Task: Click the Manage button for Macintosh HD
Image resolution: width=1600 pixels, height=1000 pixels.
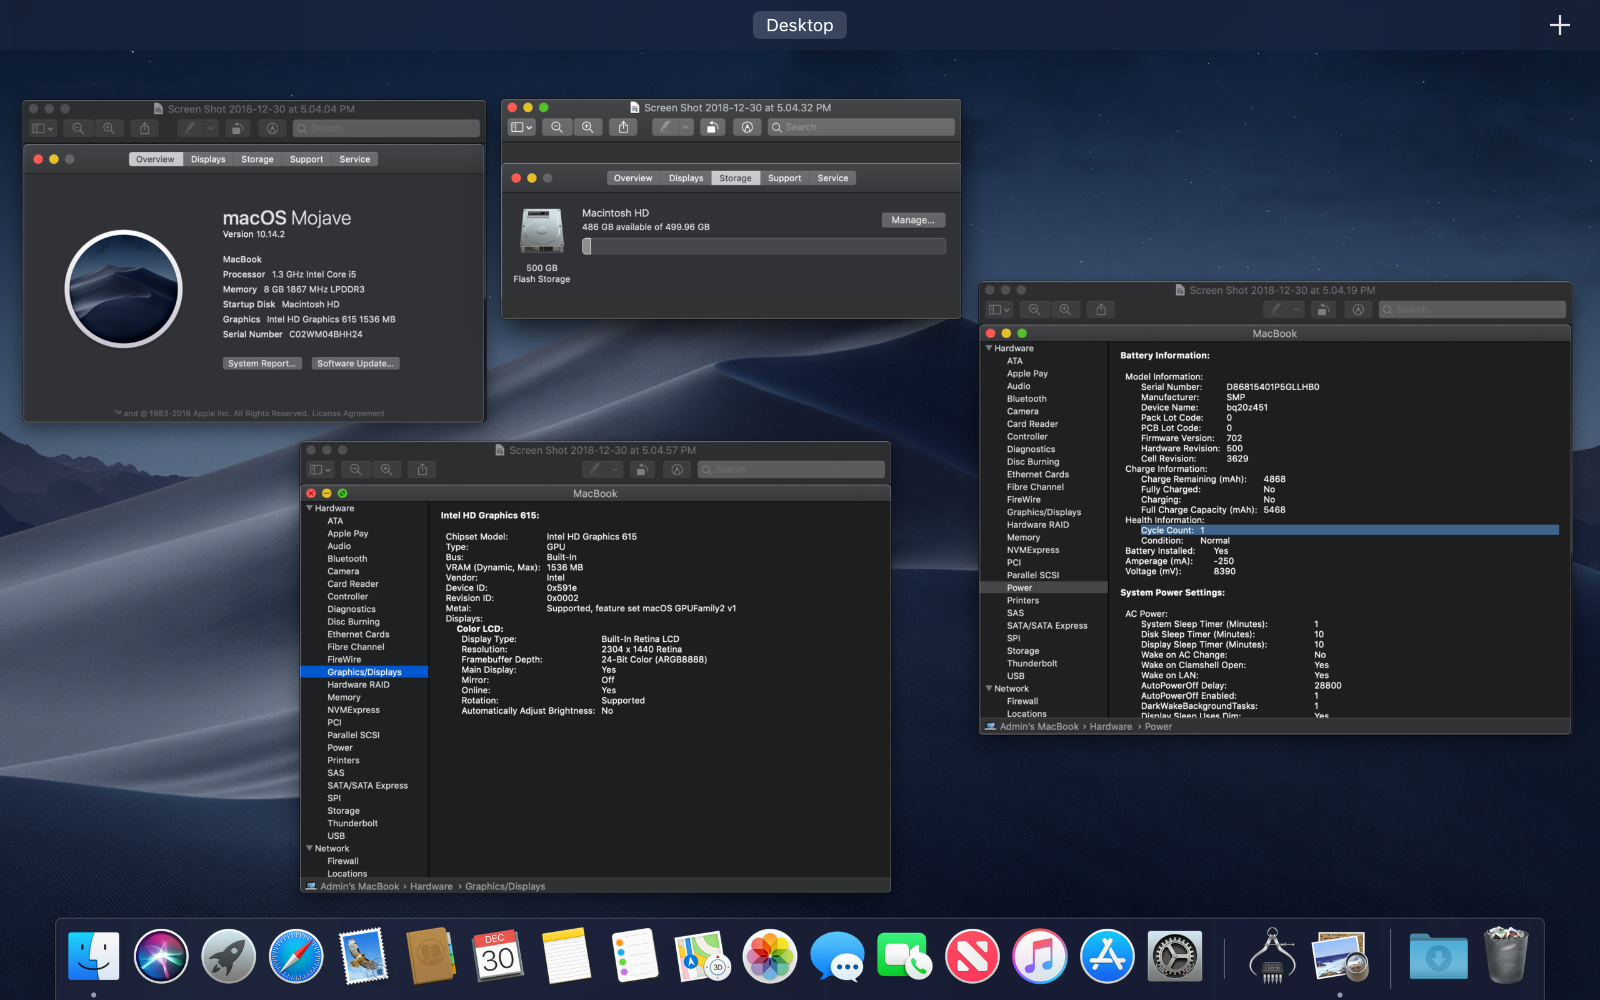Action: point(911,219)
